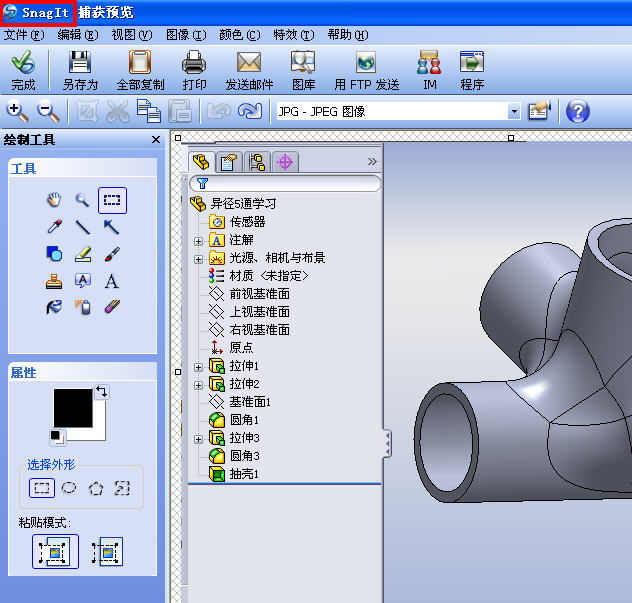
Task: Select the line drawing tool
Action: (x=83, y=227)
